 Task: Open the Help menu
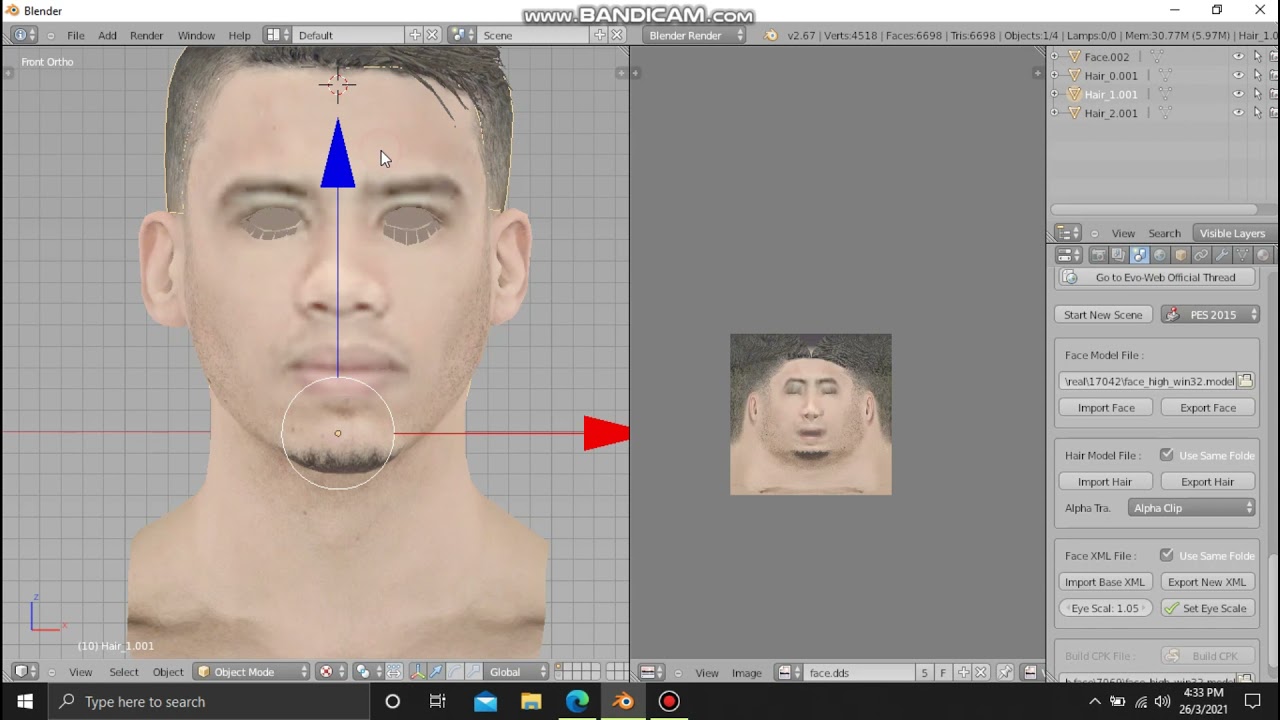point(239,35)
